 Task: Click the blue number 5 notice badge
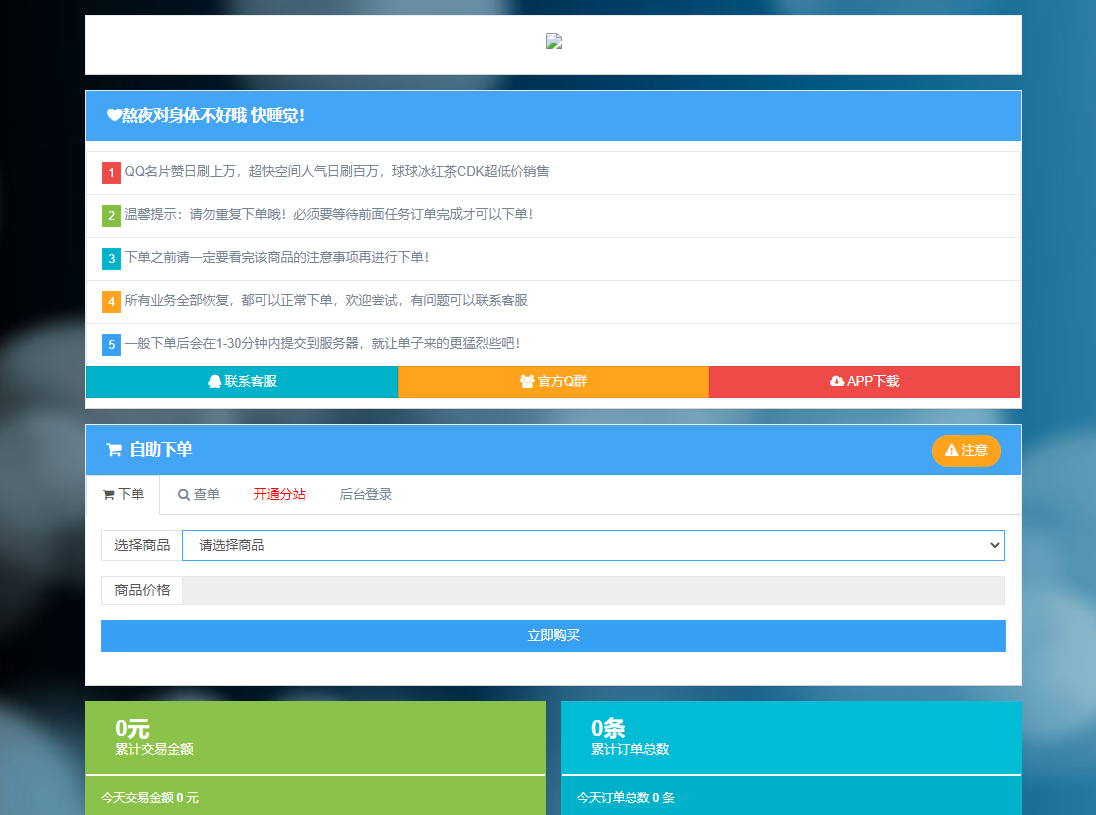click(x=111, y=345)
